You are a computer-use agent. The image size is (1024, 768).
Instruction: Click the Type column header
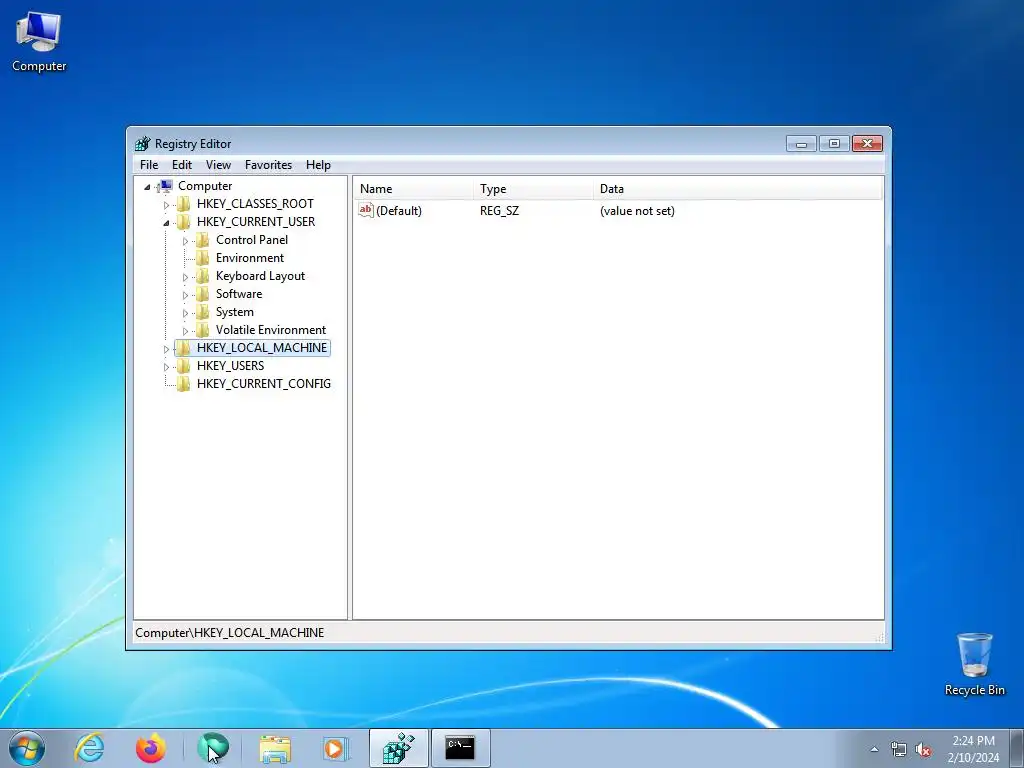[533, 189]
